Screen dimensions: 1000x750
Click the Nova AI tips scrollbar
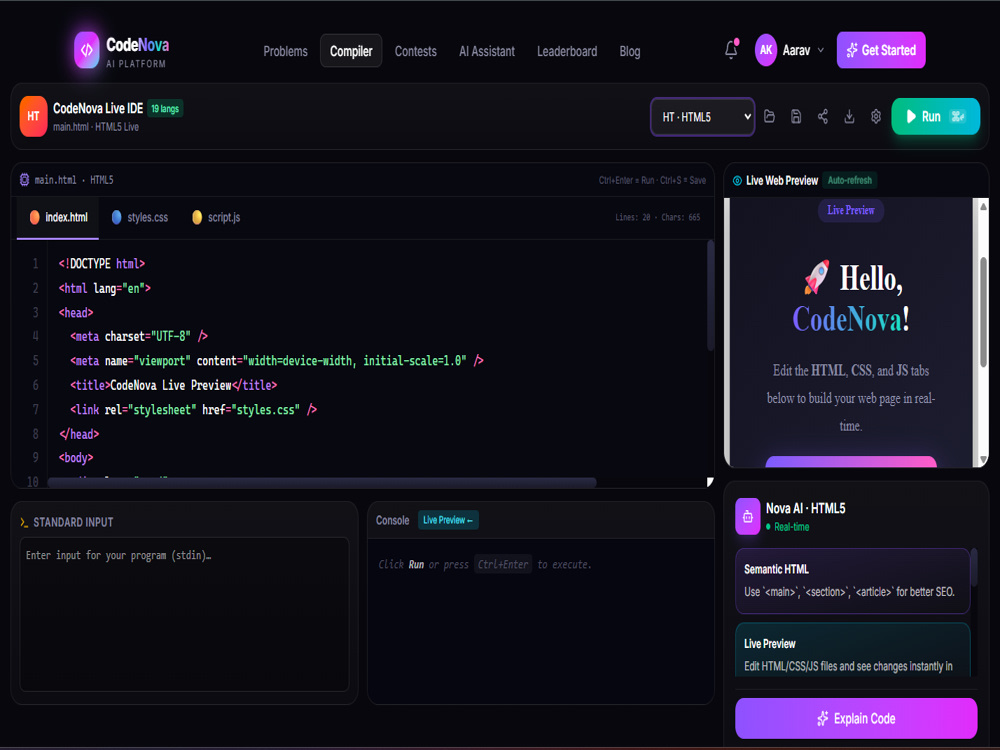click(974, 566)
